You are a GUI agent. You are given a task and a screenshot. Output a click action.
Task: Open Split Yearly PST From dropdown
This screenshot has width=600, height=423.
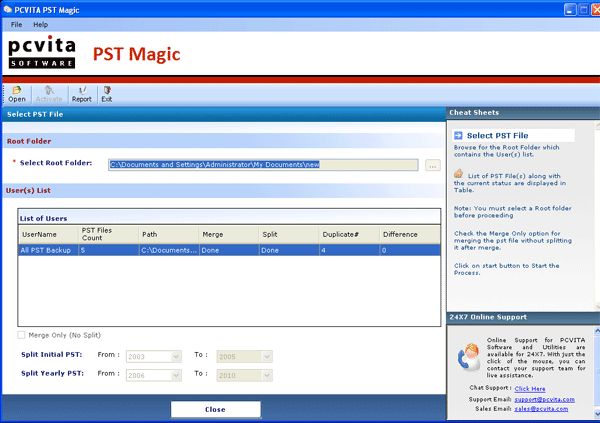click(x=176, y=374)
